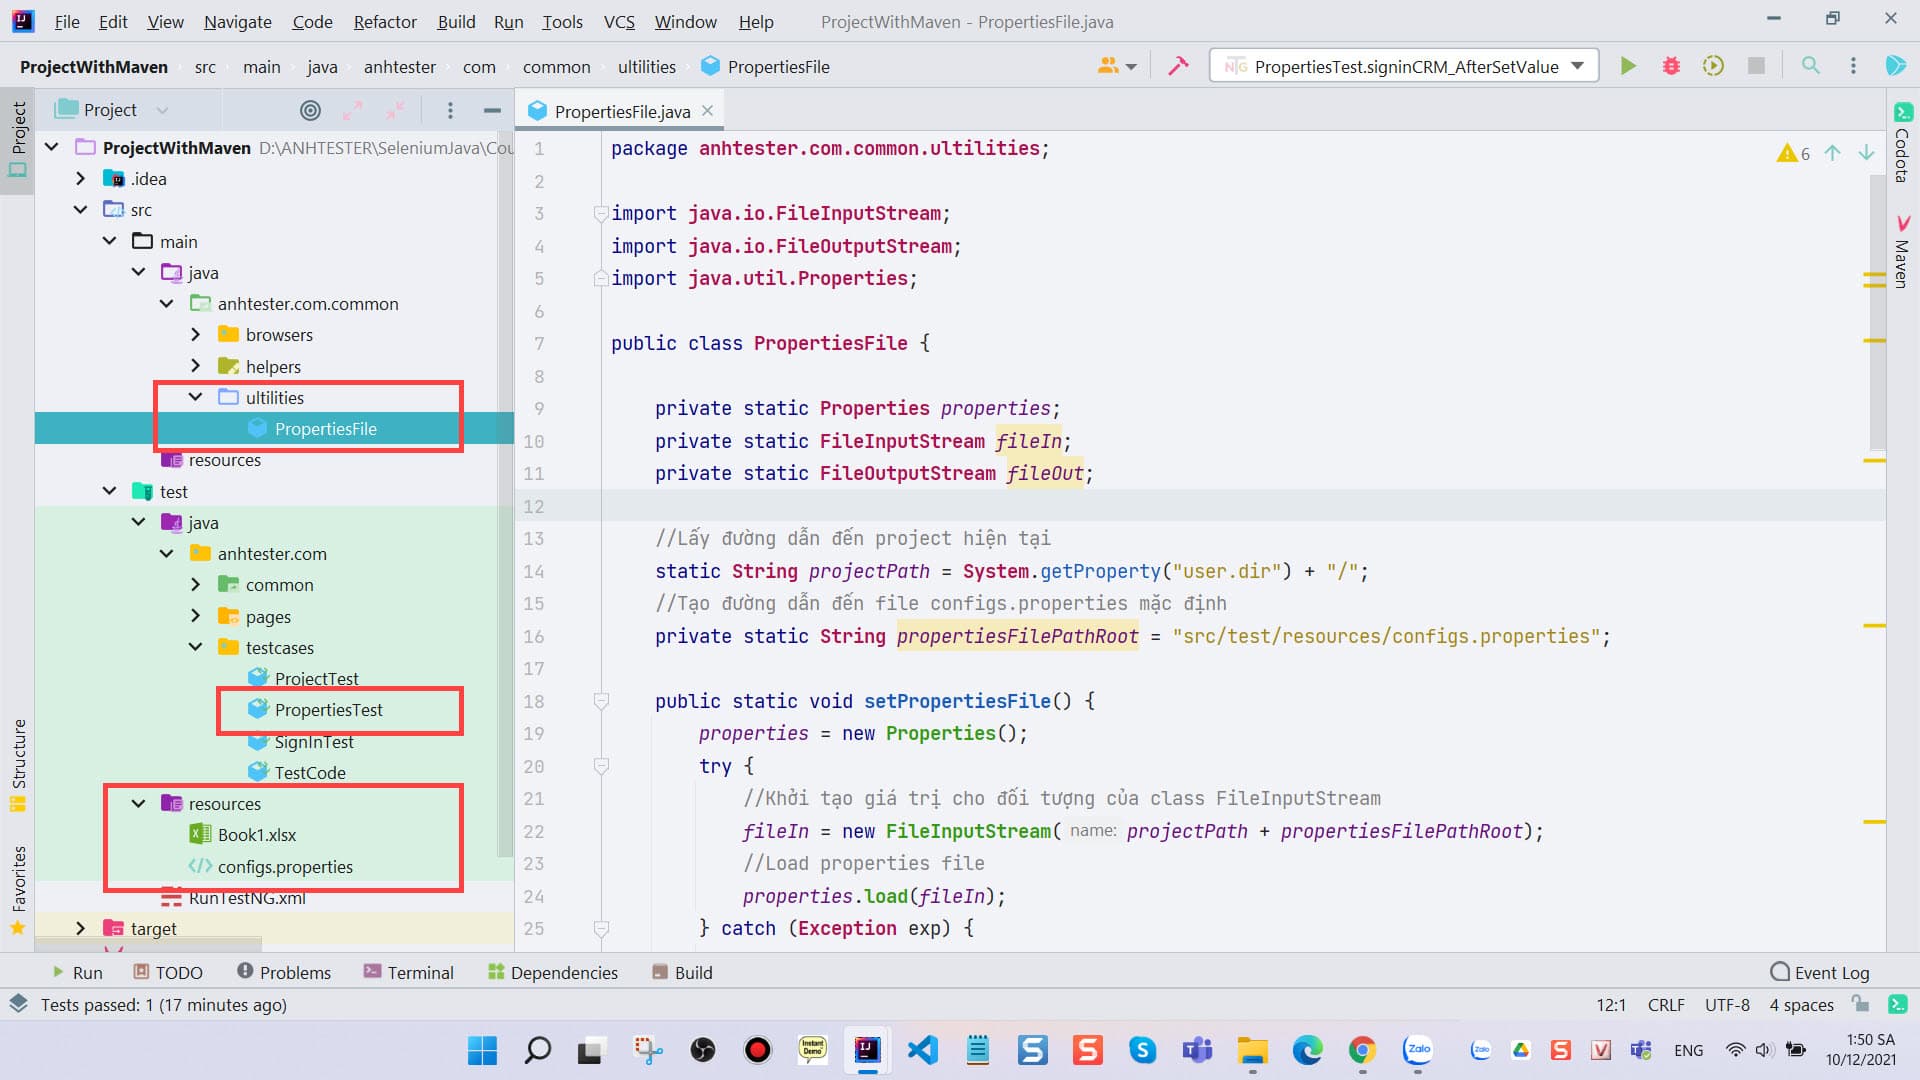Screen dimensions: 1920x1080
Task: Click the Expand All icon in Project panel
Action: point(353,110)
